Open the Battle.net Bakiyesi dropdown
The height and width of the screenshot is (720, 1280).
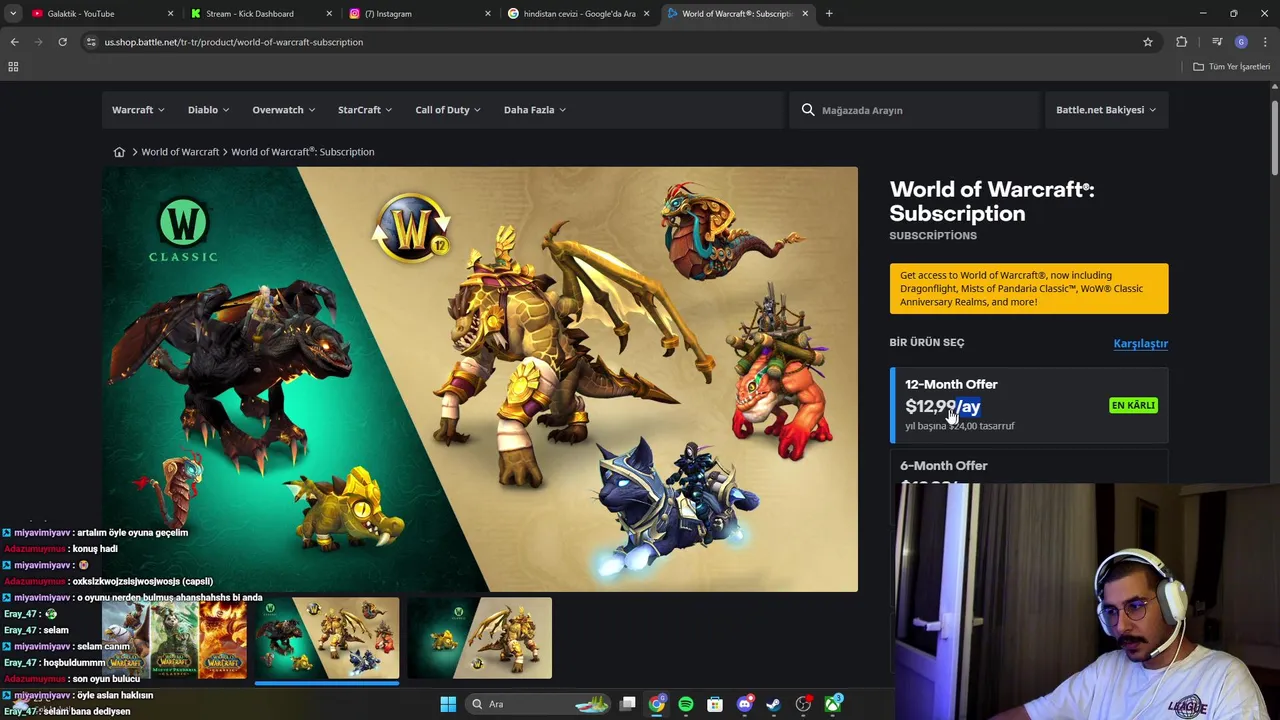[x=1106, y=110]
